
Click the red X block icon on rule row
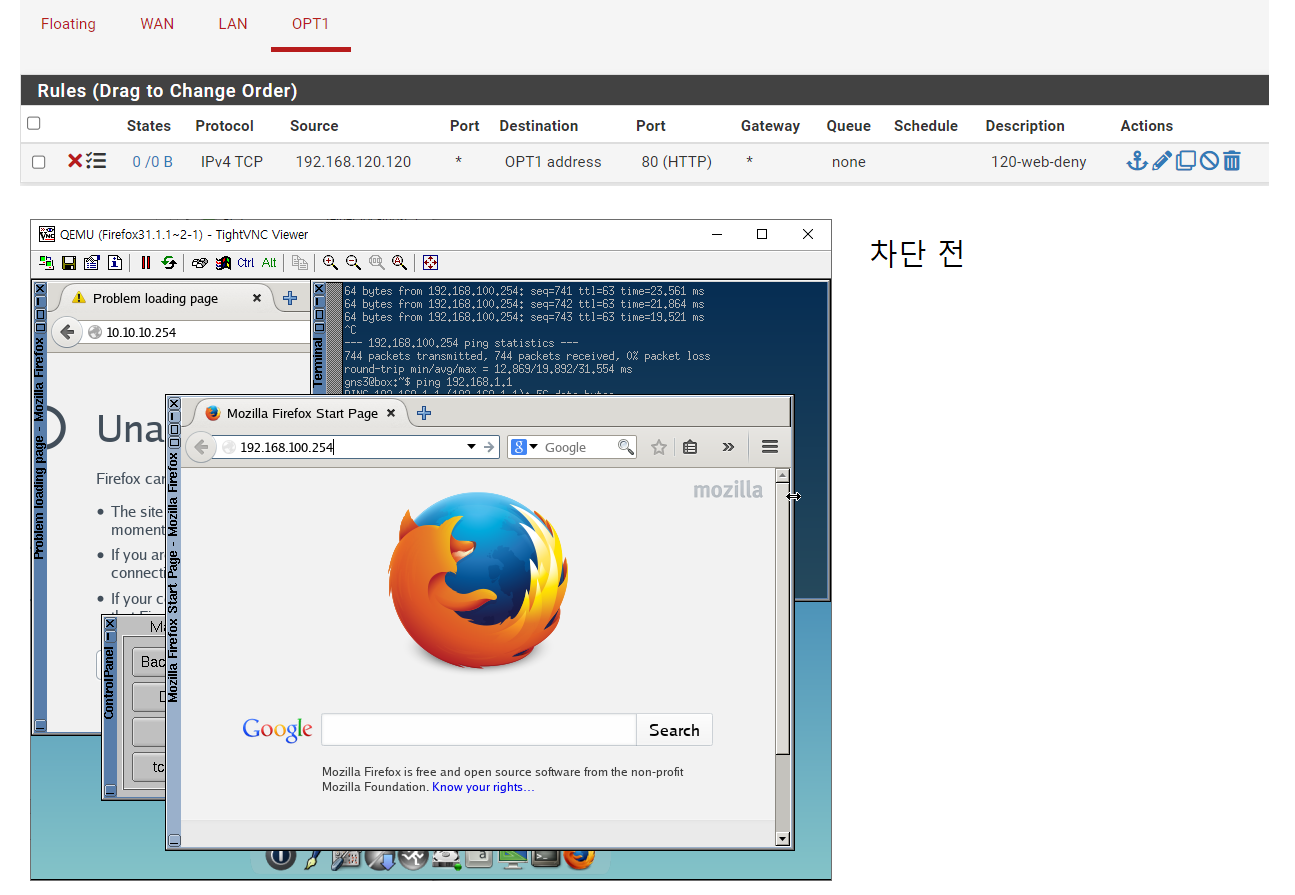[x=75, y=161]
